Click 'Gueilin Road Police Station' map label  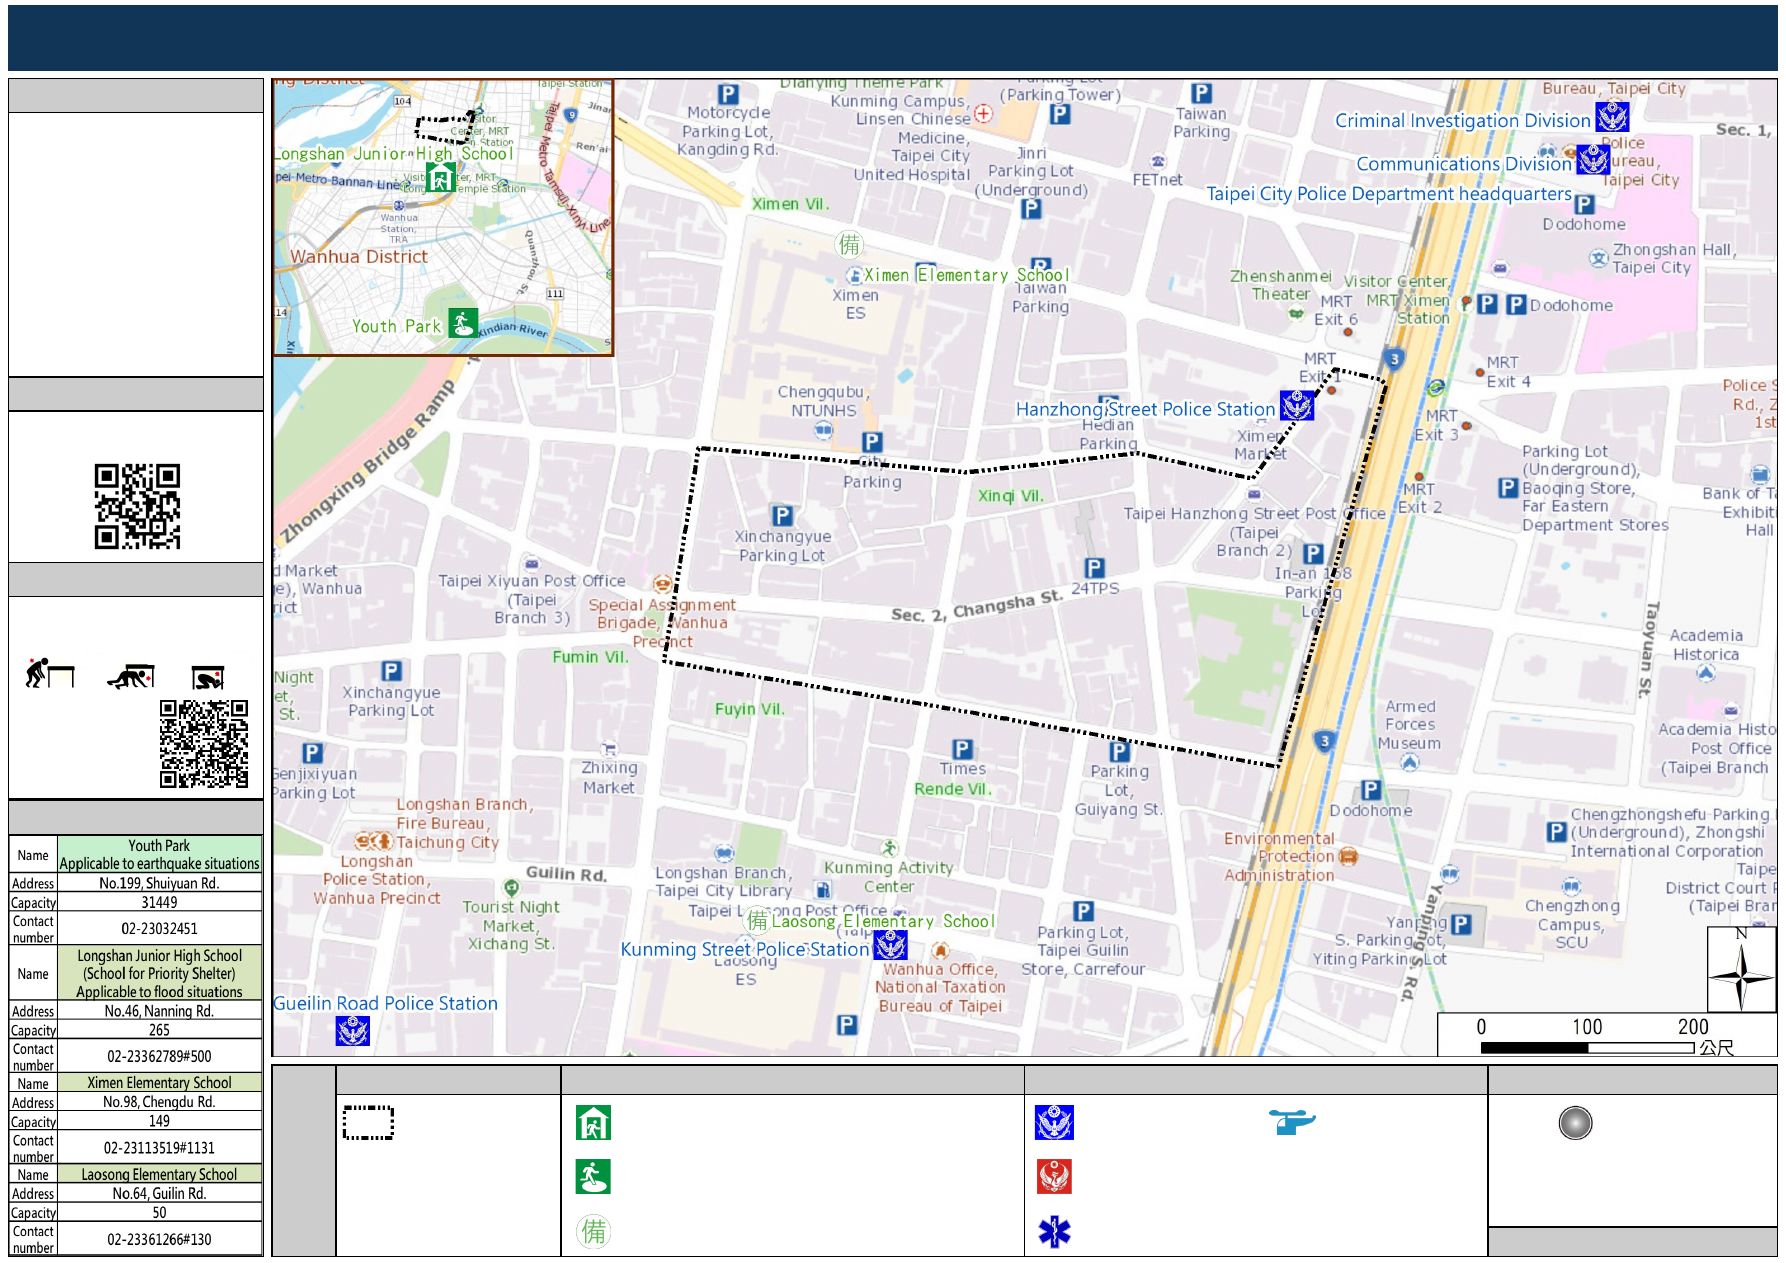[x=385, y=1003]
